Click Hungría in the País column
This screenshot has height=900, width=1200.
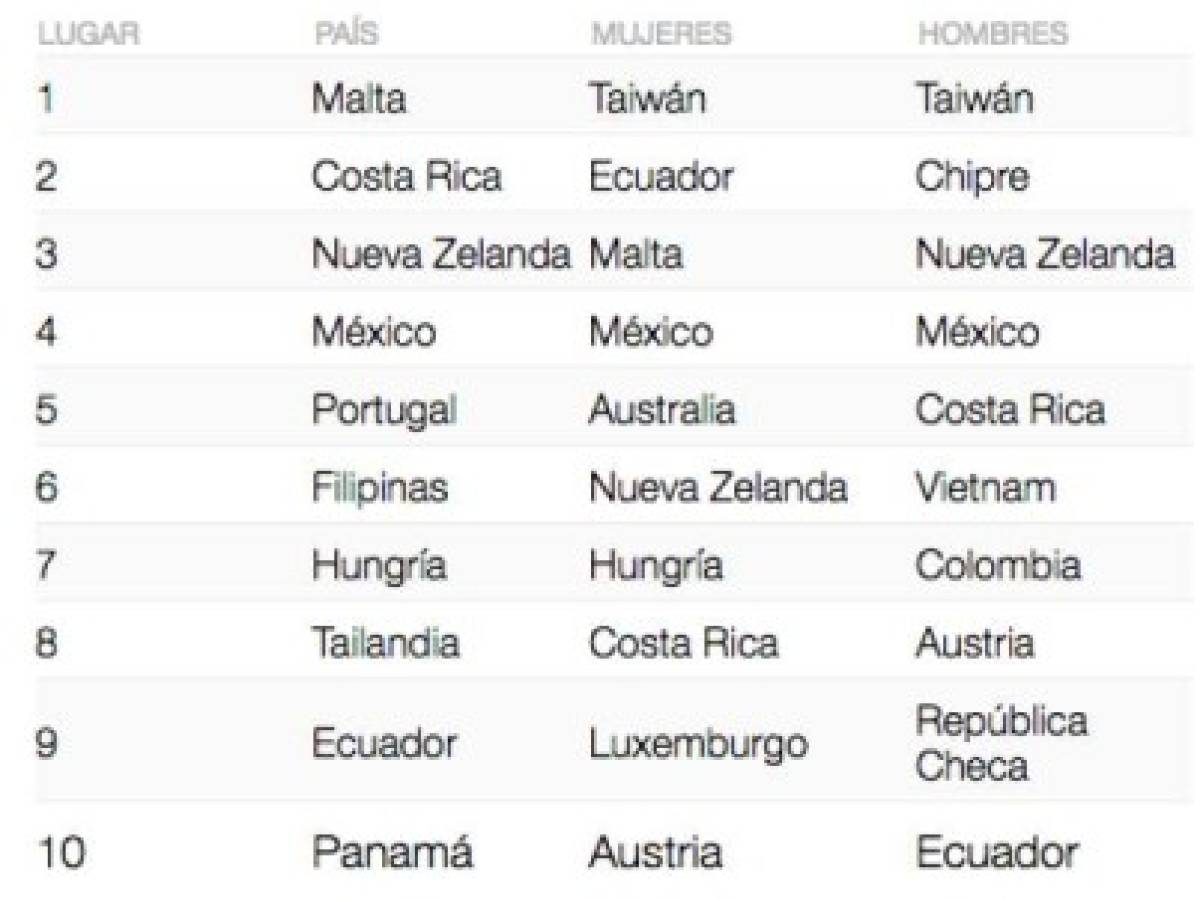point(379,566)
